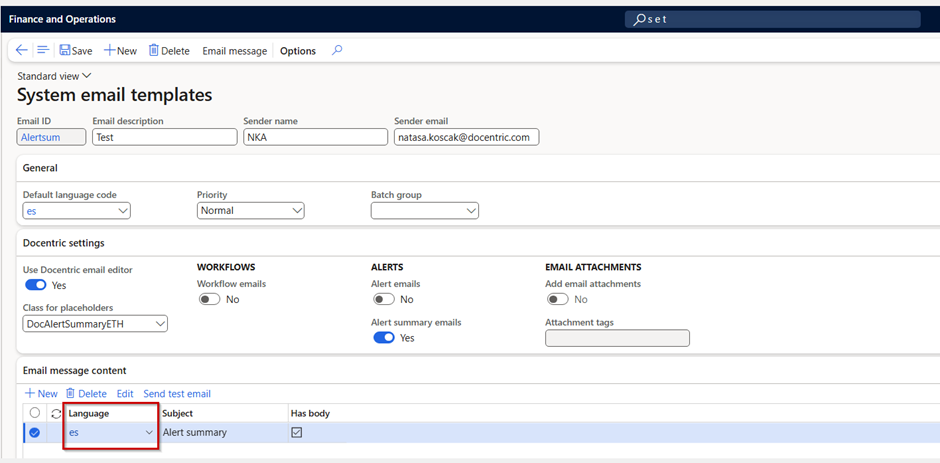The image size is (940, 463).
Task: Click Delete in Email message content
Action: click(x=86, y=394)
